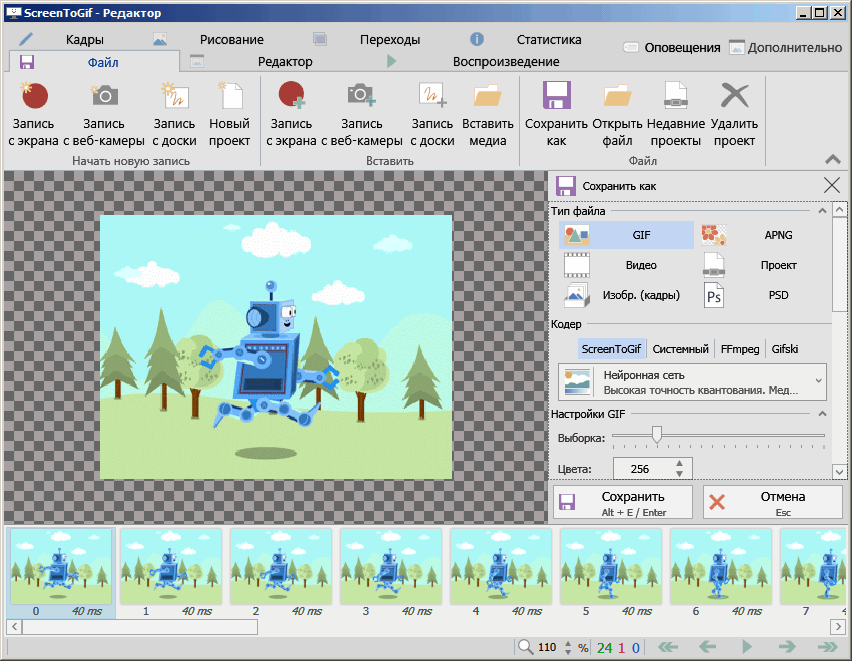Go to first frame
The width and height of the screenshot is (852, 661).
tap(668, 647)
